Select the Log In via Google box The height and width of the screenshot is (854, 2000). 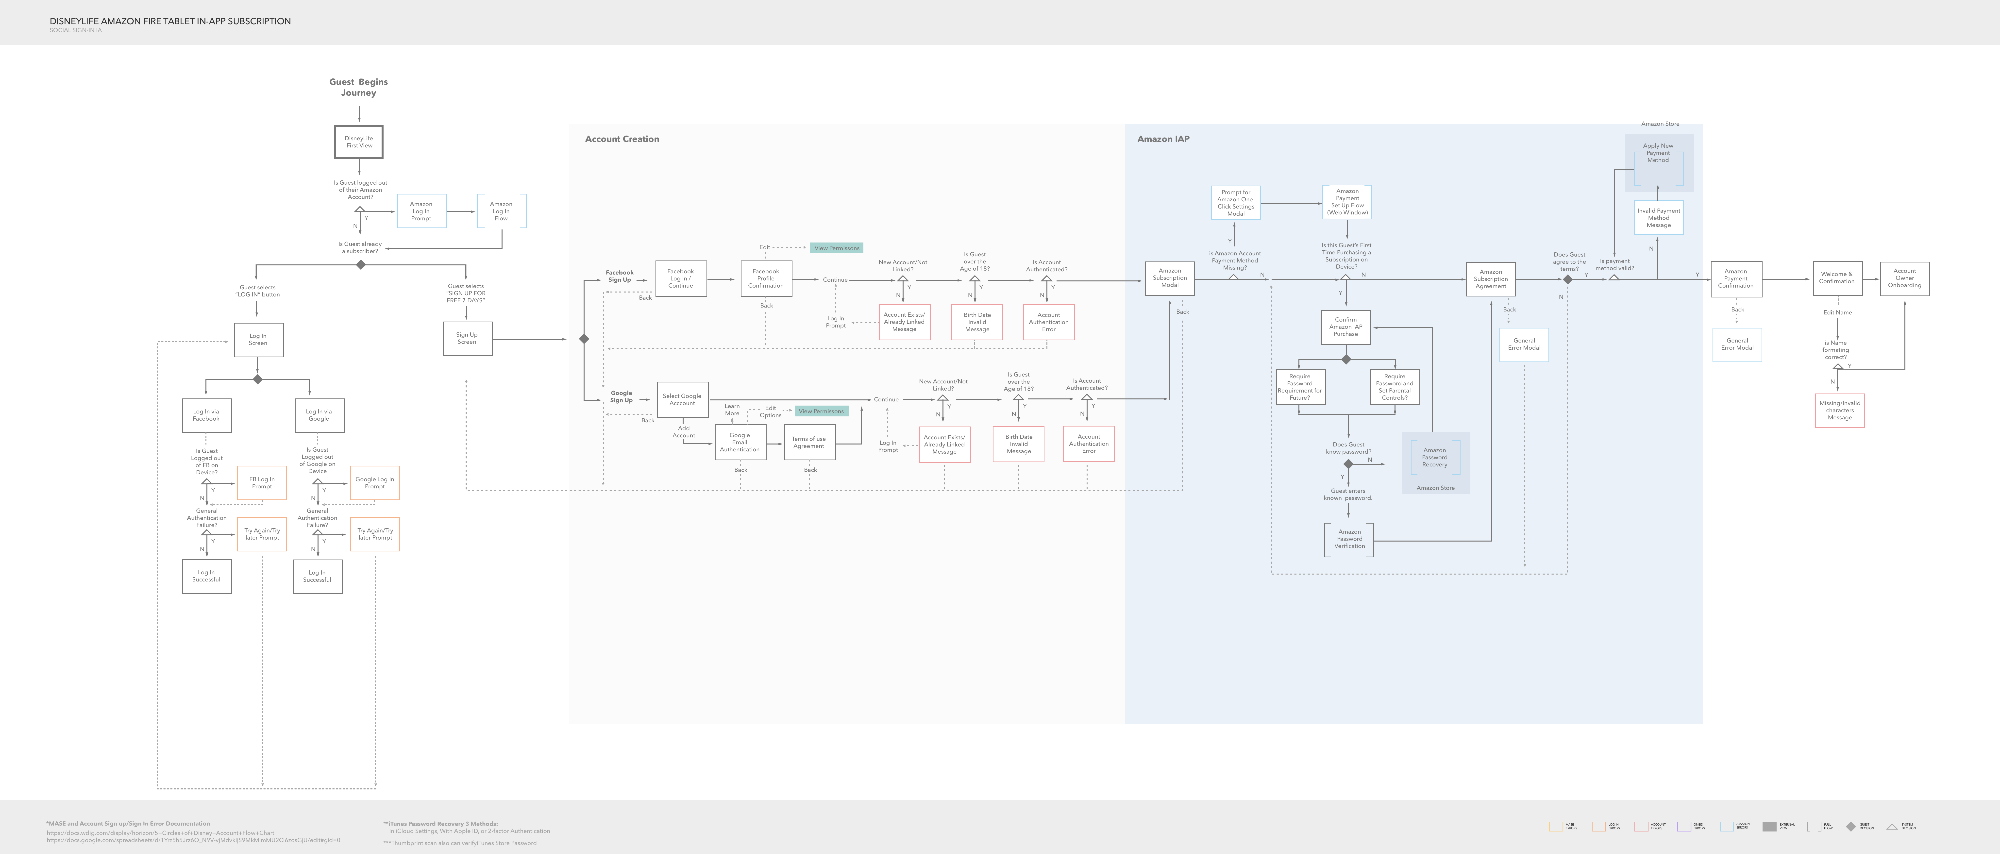319,415
